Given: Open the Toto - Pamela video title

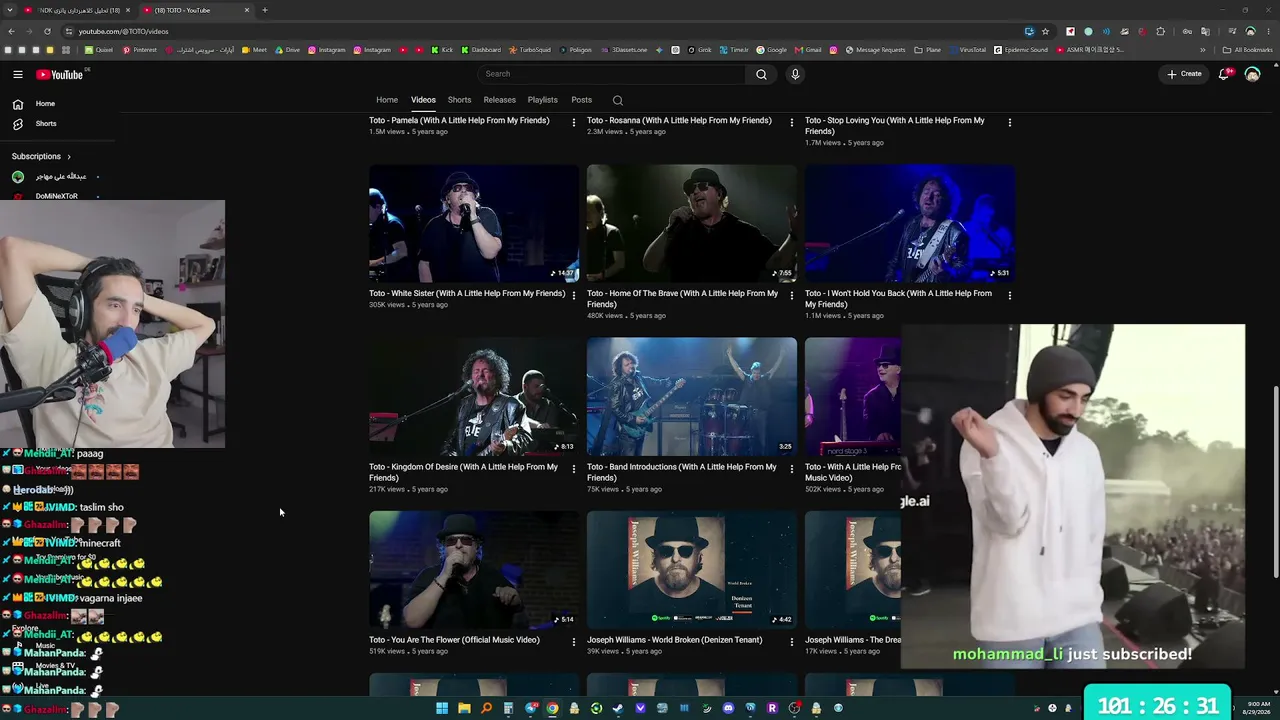Looking at the screenshot, I should pyautogui.click(x=459, y=120).
